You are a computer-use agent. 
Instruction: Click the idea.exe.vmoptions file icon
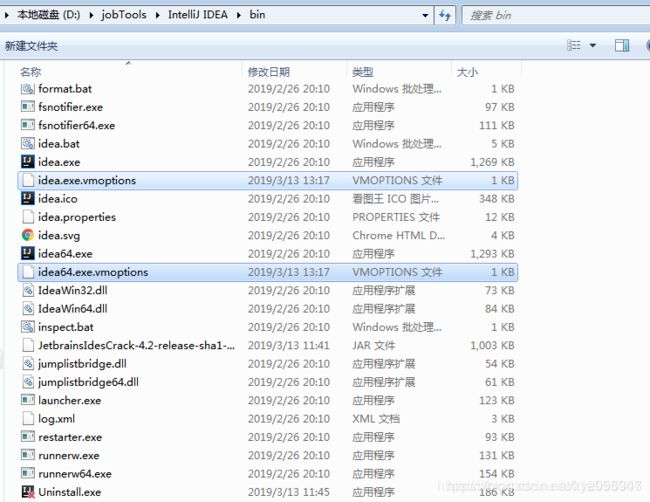pyautogui.click(x=28, y=180)
